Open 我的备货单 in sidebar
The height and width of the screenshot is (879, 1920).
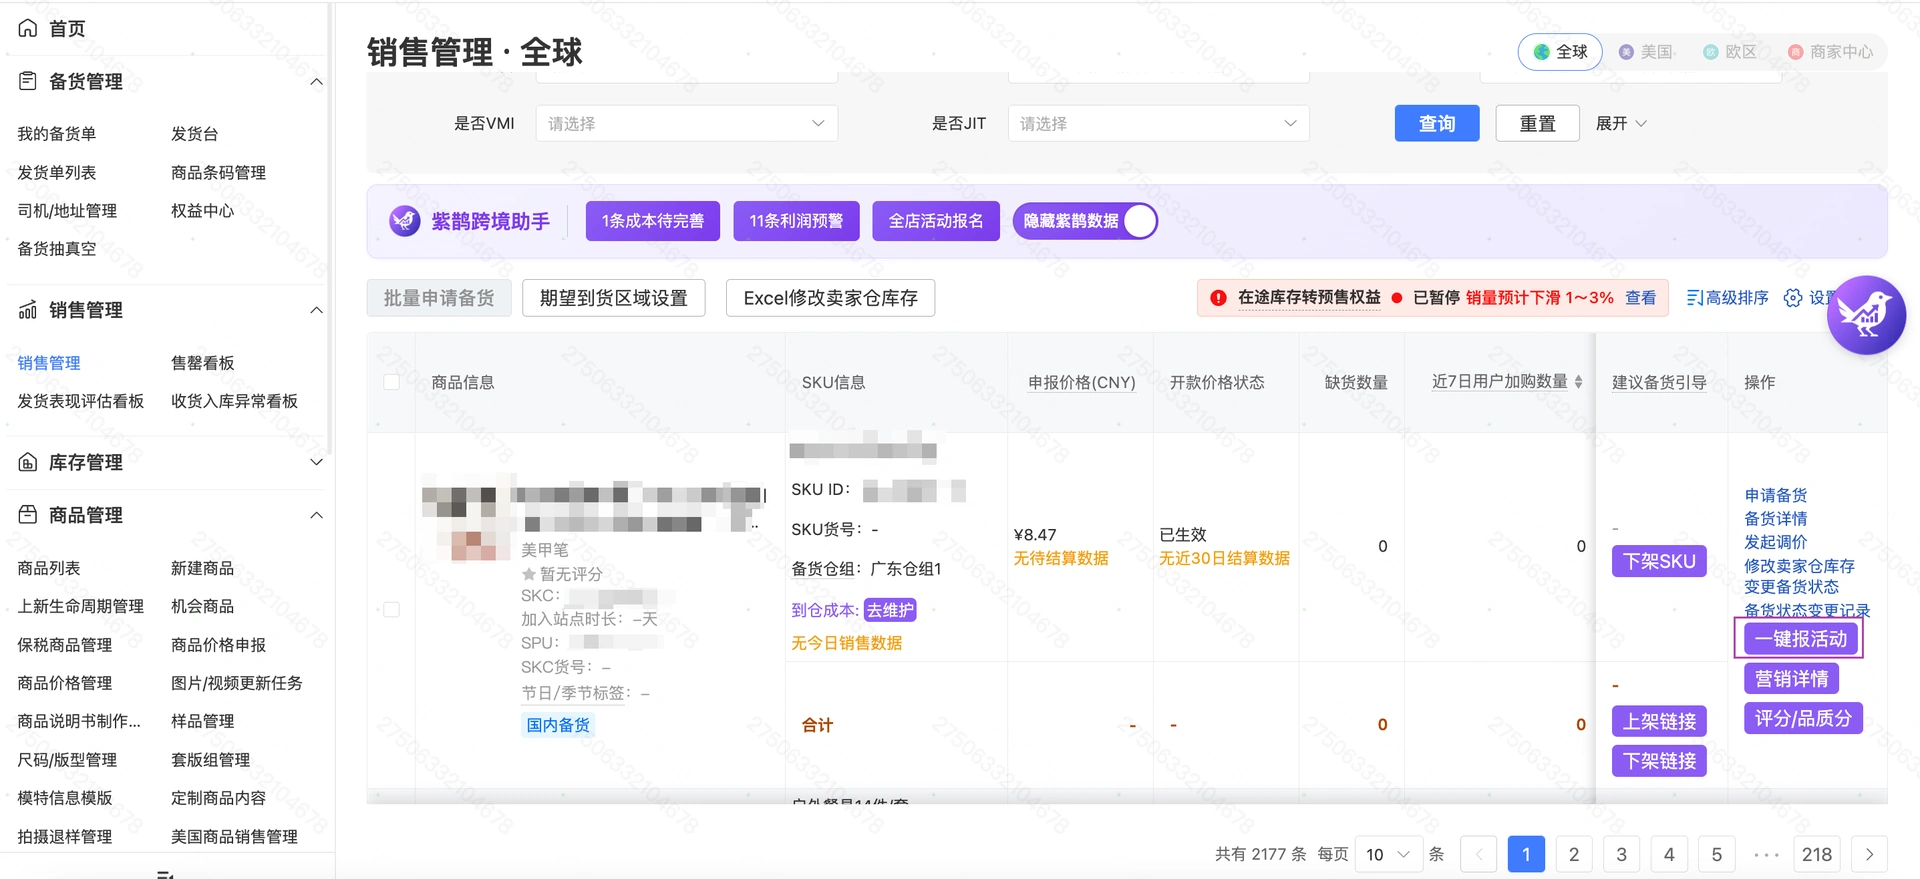tap(57, 134)
